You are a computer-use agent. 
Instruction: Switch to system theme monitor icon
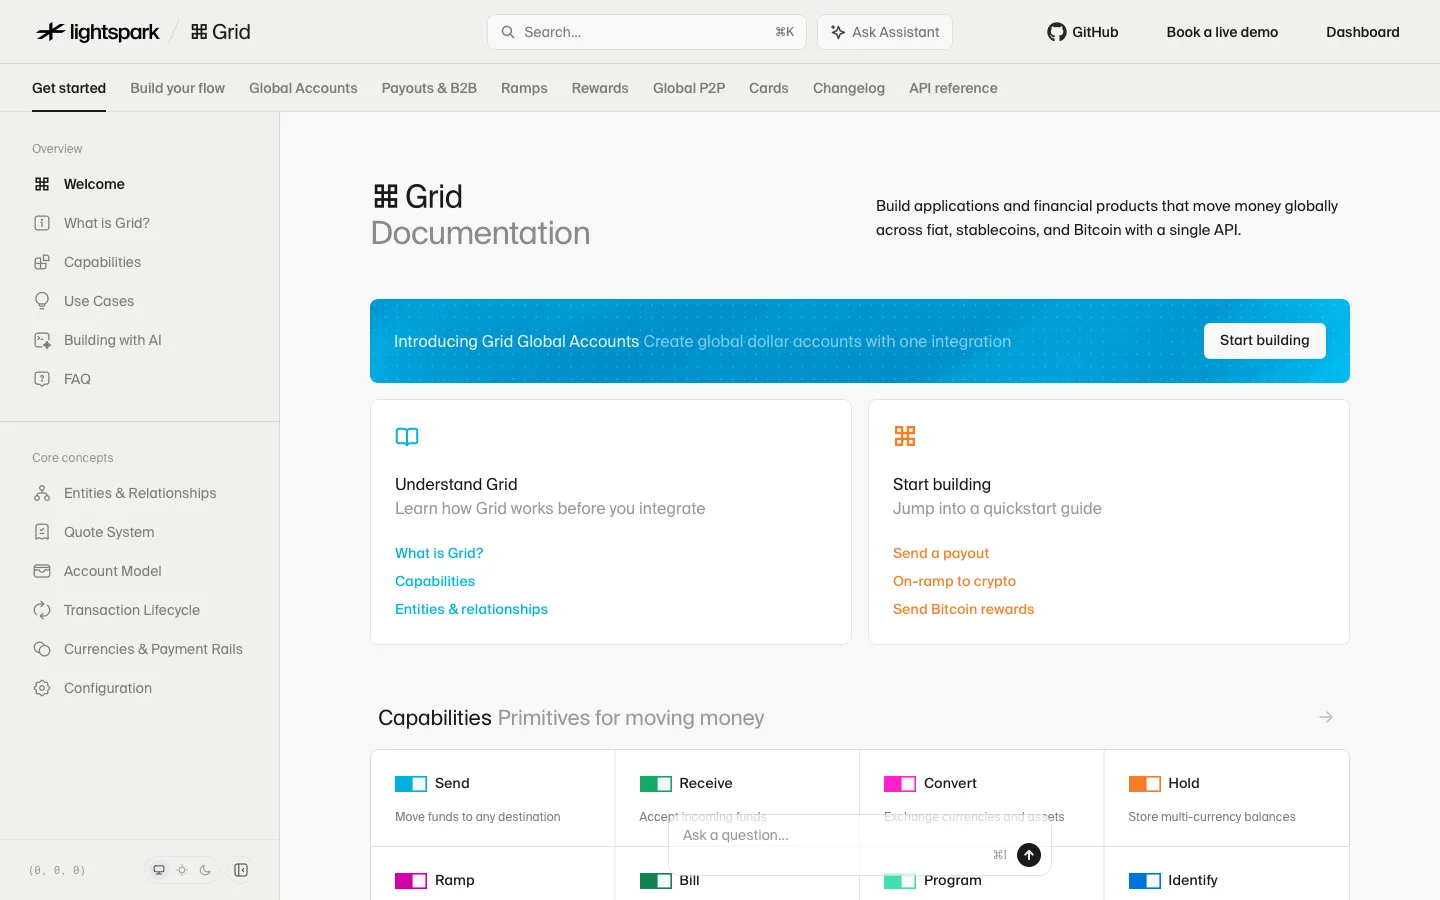pos(159,870)
